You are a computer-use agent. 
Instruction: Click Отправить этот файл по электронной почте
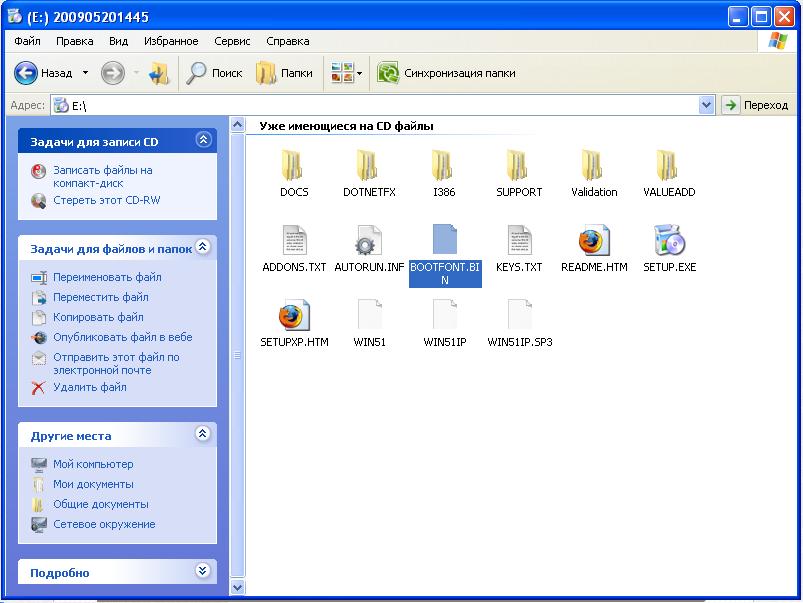pyautogui.click(x=116, y=364)
